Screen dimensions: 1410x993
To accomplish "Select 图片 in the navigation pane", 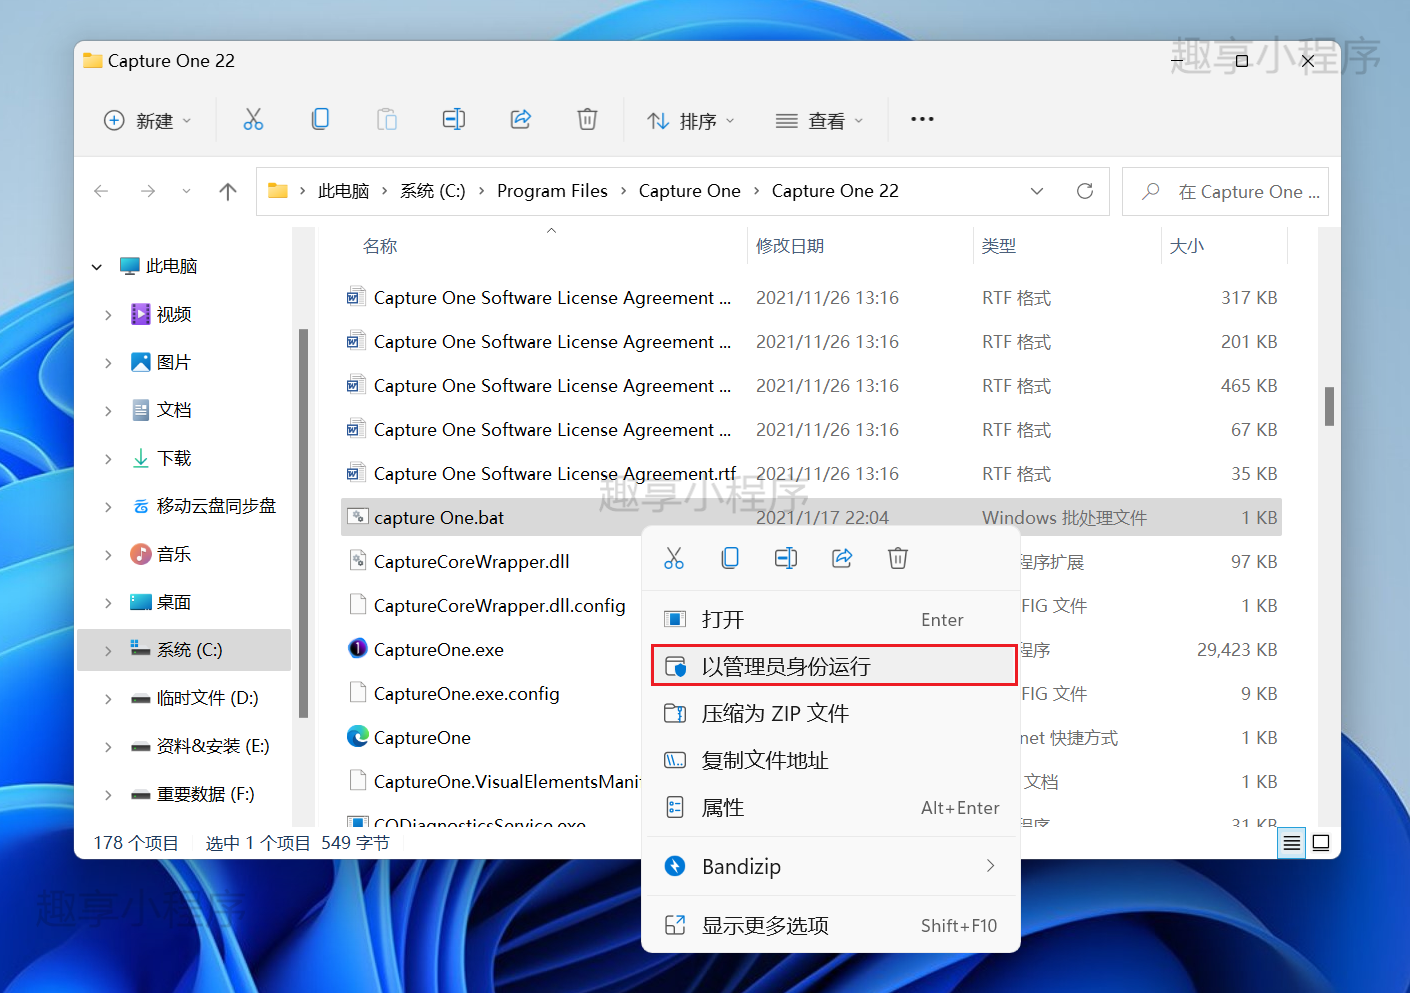I will point(174,362).
